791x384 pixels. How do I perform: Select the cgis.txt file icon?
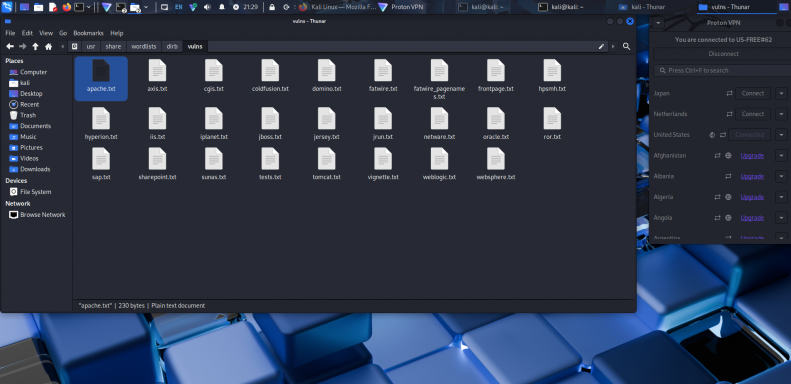214,71
